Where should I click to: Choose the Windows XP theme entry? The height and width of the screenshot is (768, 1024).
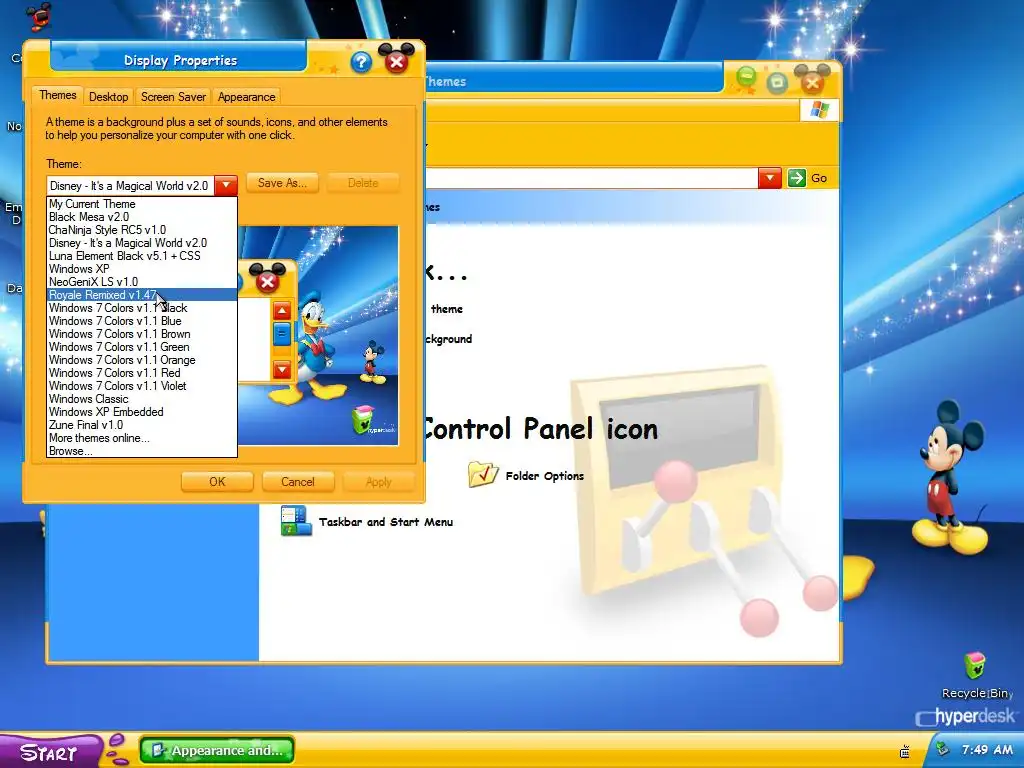tap(142, 269)
